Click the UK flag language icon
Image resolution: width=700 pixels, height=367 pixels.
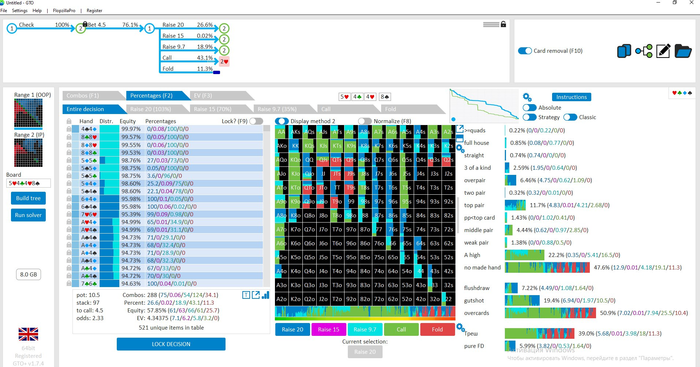click(28, 334)
